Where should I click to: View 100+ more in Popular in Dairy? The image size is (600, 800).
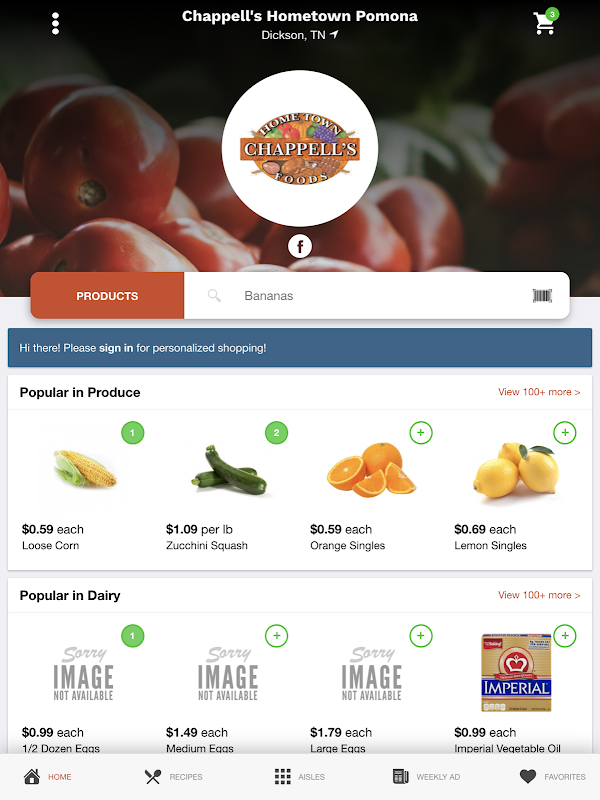(539, 595)
